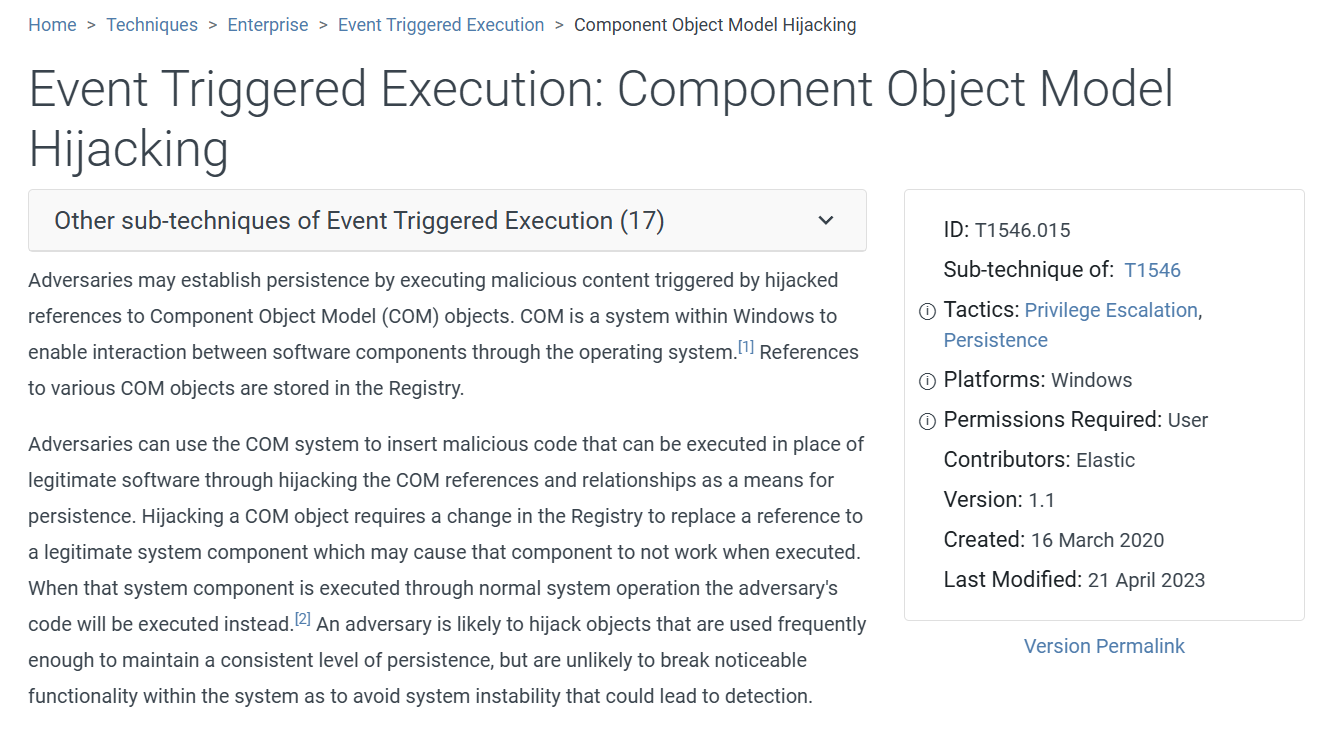Navigate to Enterprise breadcrumb
Viewport: 1322px width, 730px height.
(268, 25)
